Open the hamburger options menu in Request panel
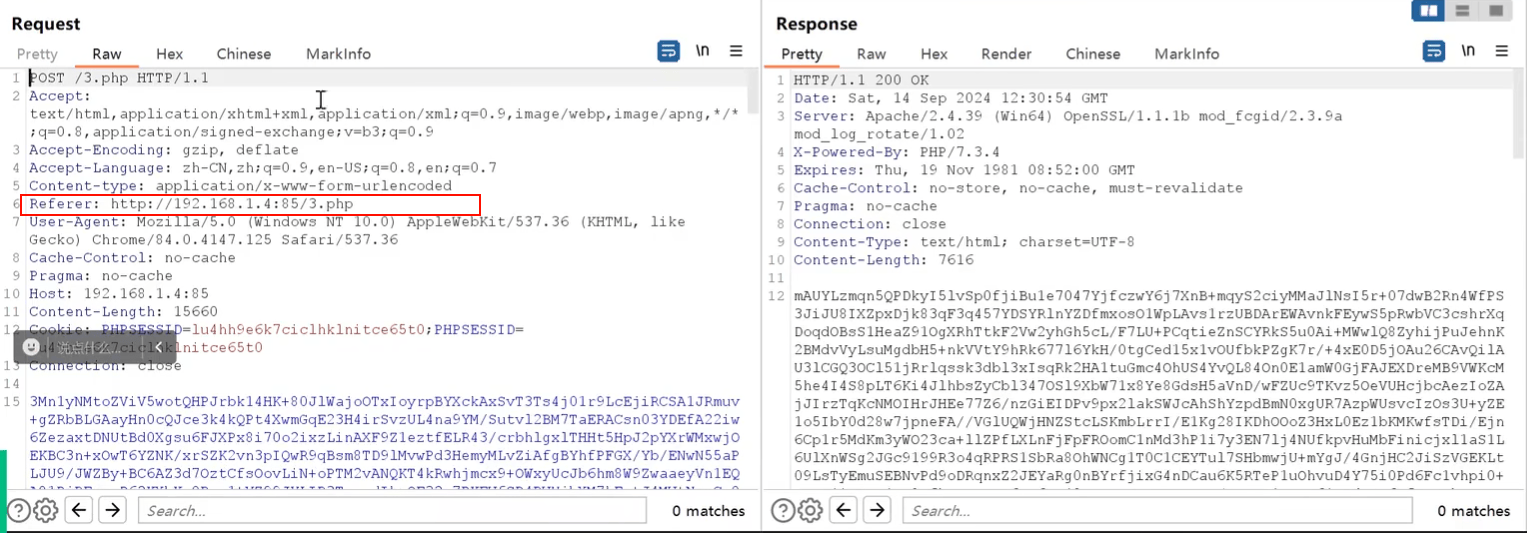1527x533 pixels. (x=736, y=52)
